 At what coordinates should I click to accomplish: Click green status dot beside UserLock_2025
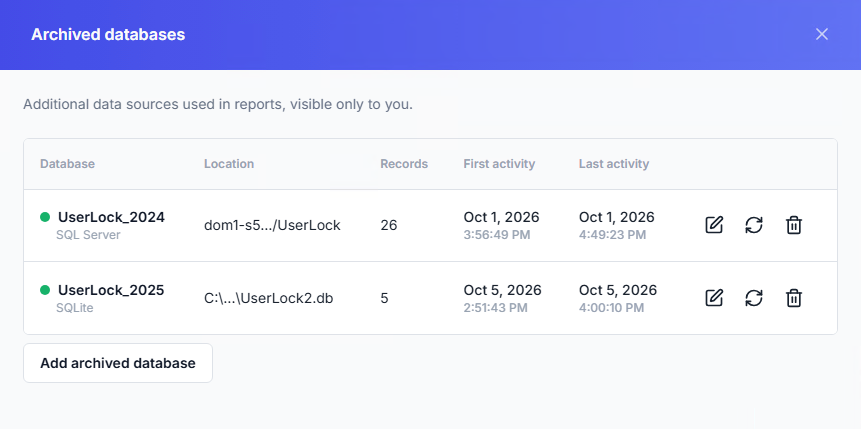(x=45, y=290)
